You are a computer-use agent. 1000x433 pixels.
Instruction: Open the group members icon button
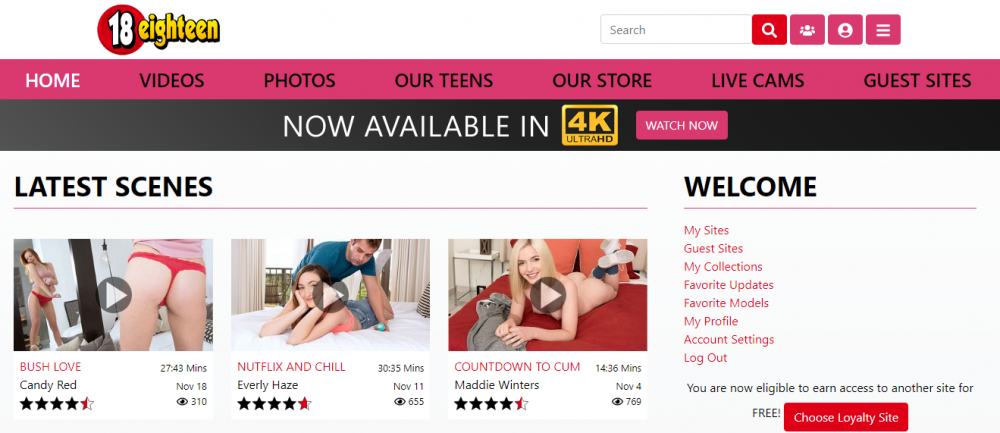click(807, 30)
